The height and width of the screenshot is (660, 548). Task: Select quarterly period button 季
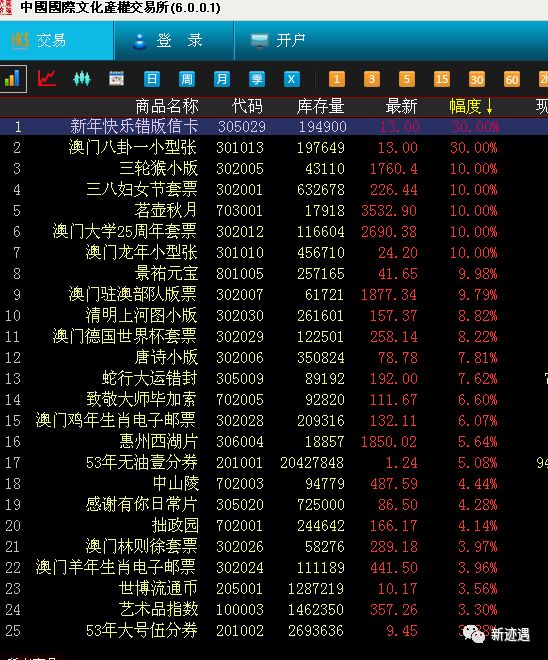[256, 79]
